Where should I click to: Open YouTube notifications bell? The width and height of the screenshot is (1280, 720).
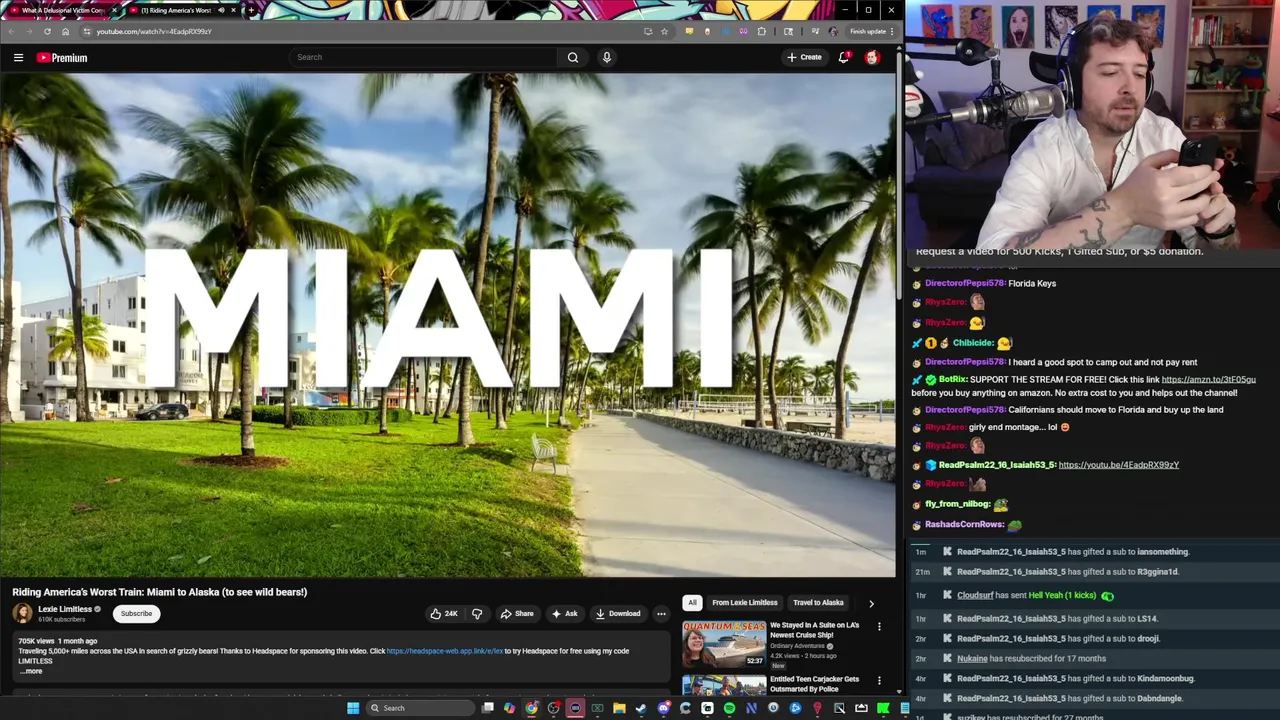pyautogui.click(x=844, y=57)
